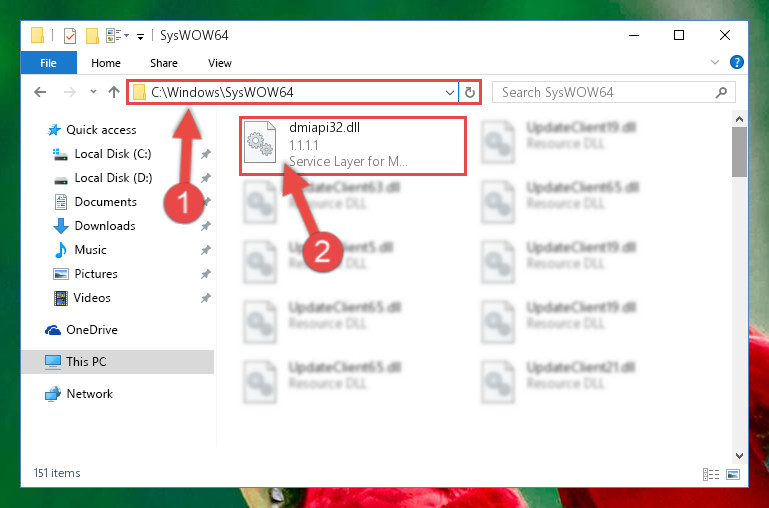
Task: Click the pin icon beside Downloads
Action: tap(205, 226)
